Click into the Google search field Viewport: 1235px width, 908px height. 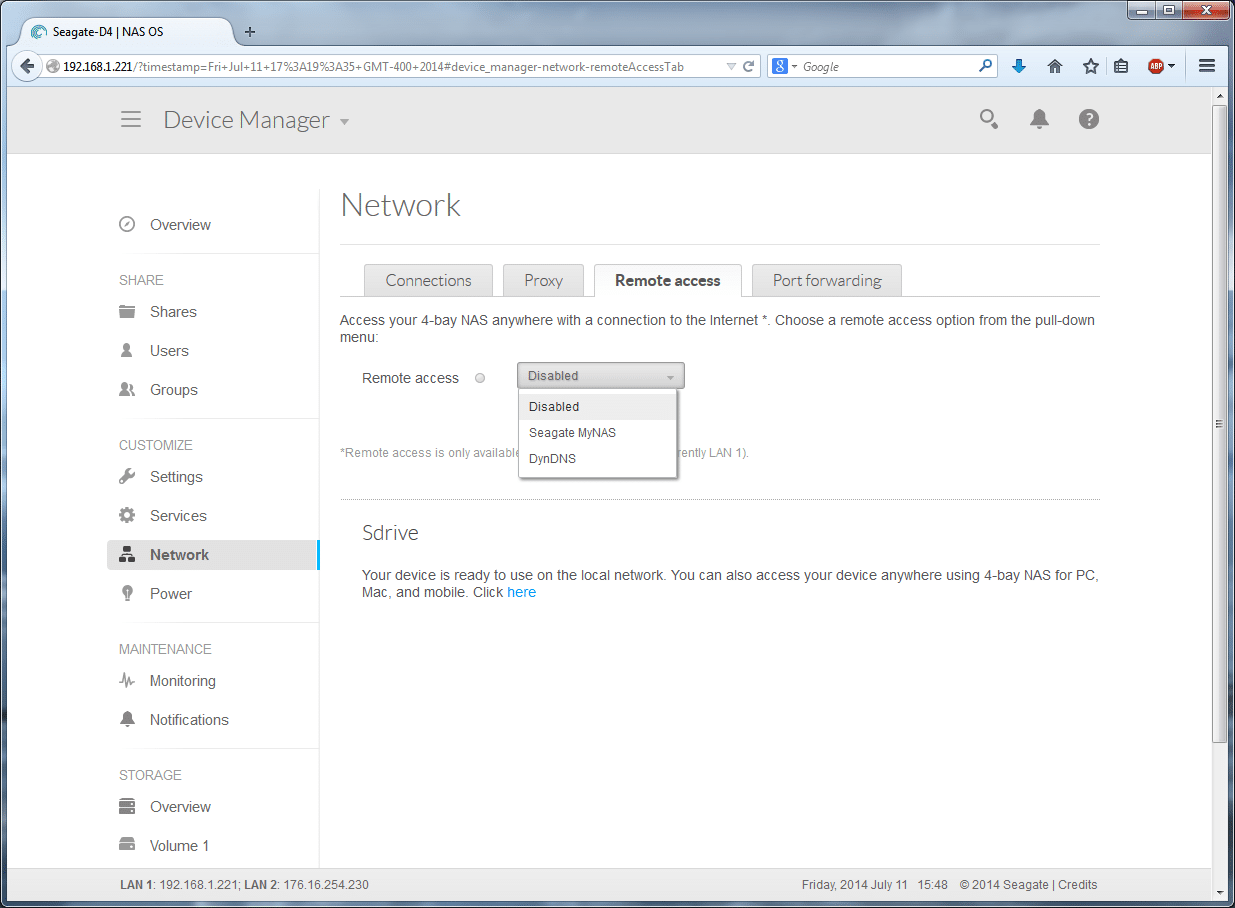click(888, 67)
